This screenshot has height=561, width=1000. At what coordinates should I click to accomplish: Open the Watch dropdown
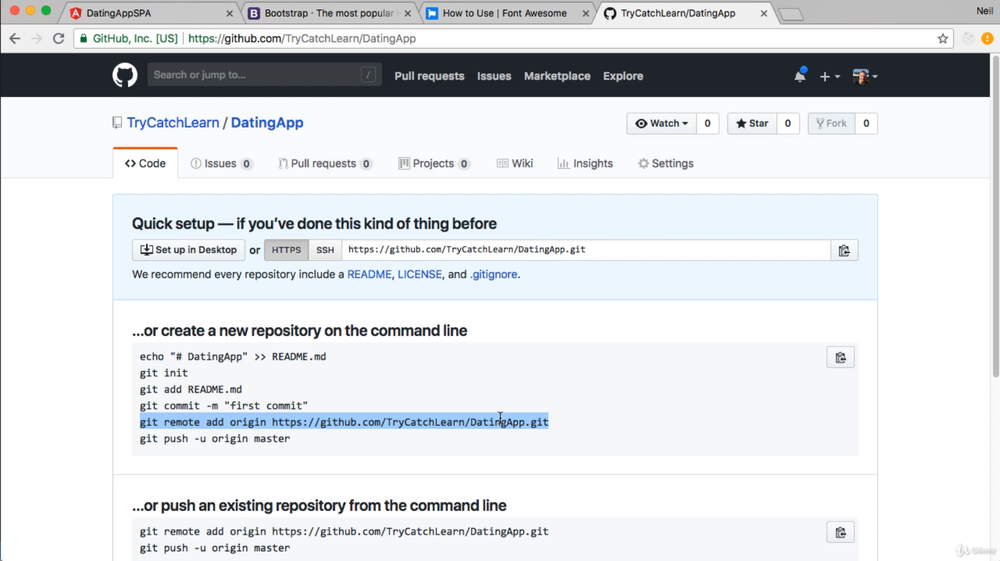(x=661, y=124)
